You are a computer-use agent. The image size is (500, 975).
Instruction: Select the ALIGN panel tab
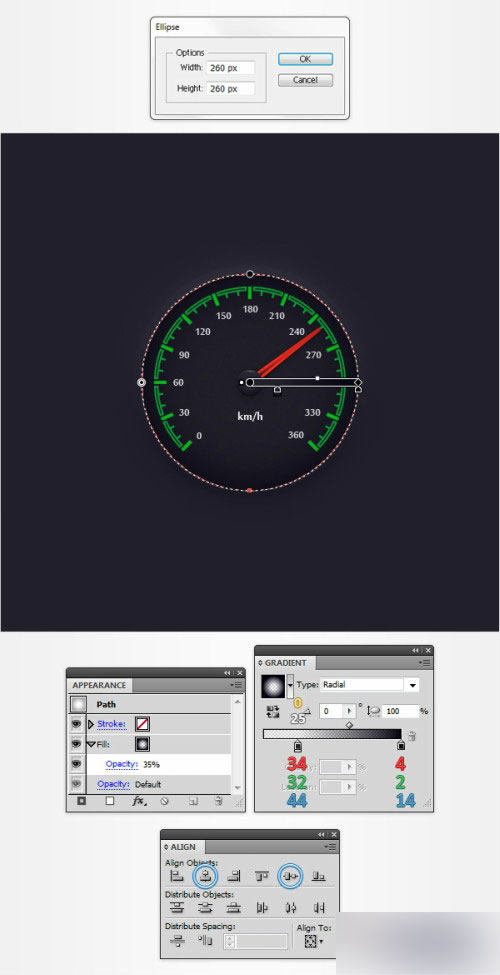183,847
